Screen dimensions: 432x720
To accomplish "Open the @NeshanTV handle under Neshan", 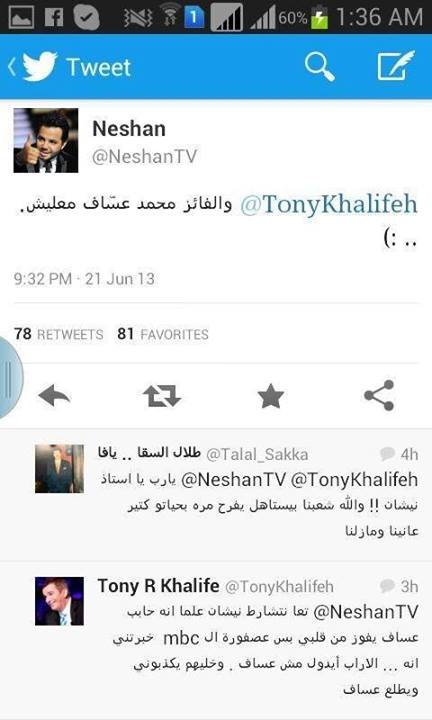I will tap(144, 157).
